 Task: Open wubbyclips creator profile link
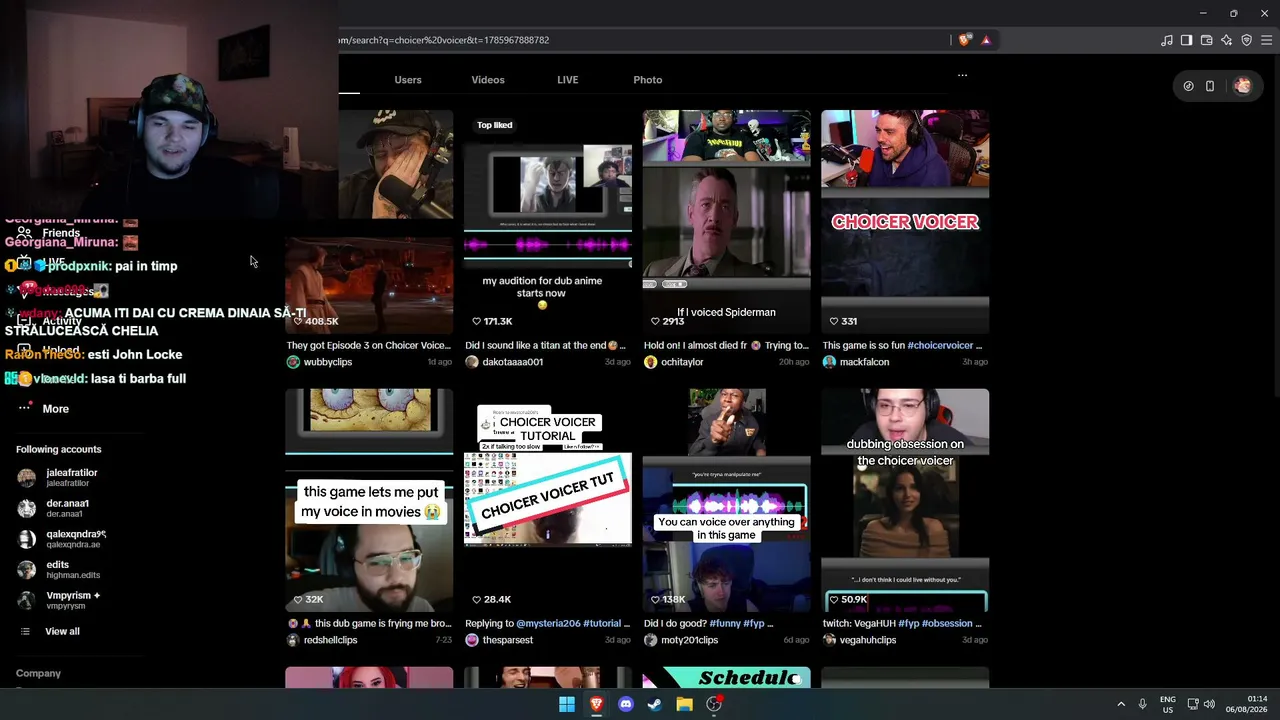(x=328, y=362)
